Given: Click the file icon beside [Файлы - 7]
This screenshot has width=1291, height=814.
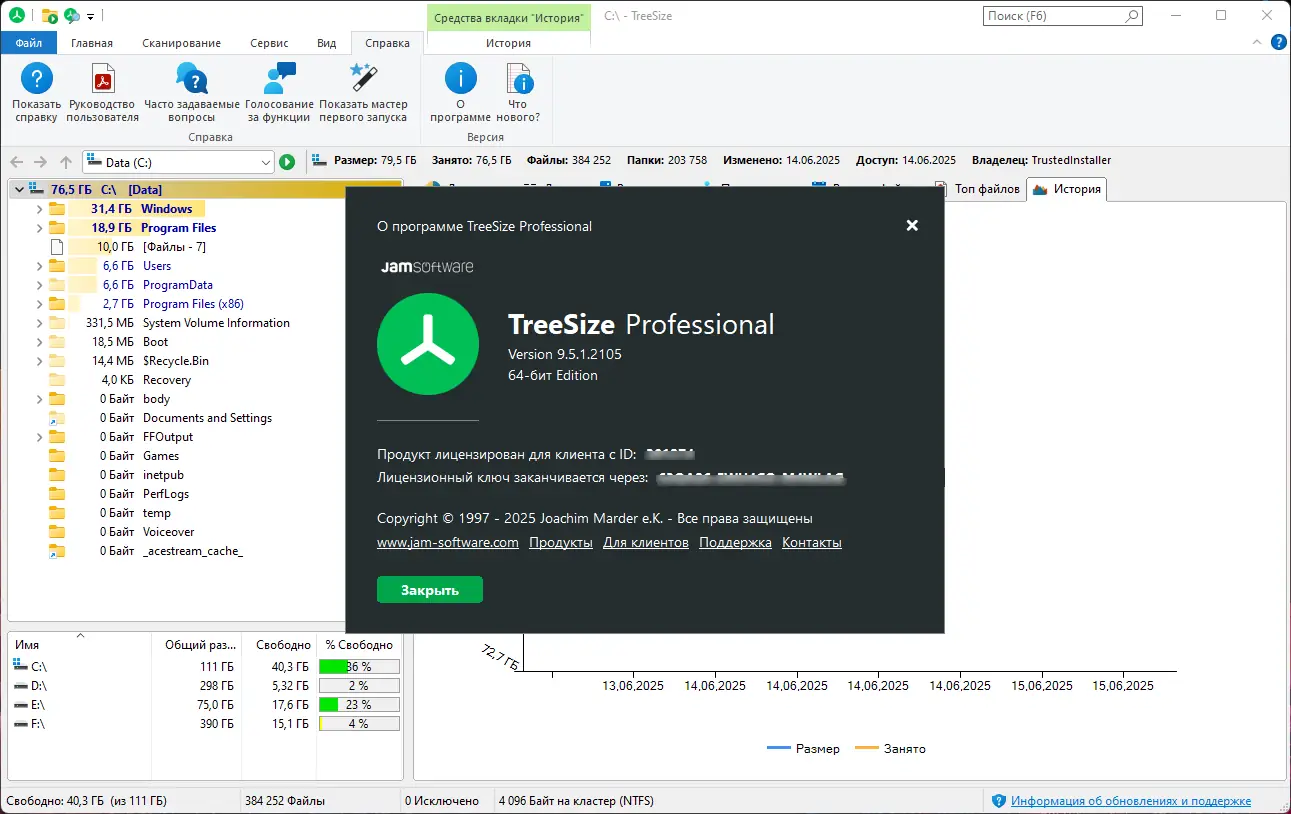Looking at the screenshot, I should [57, 247].
